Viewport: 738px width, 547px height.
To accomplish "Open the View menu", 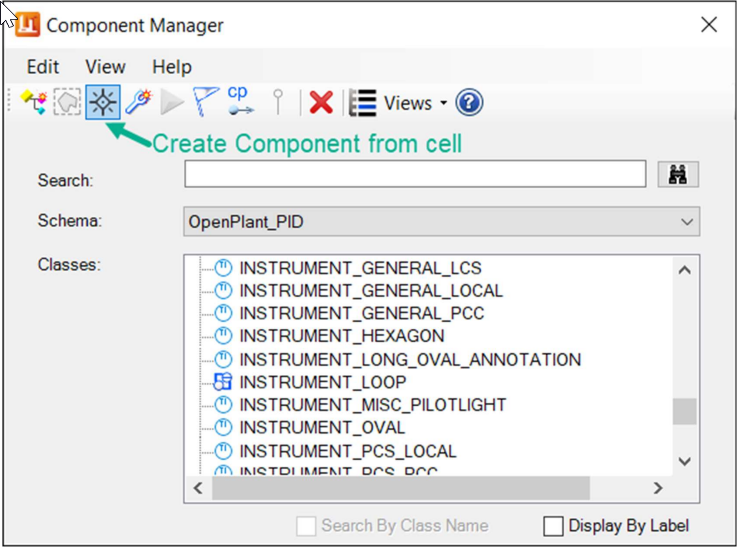I will (x=105, y=67).
